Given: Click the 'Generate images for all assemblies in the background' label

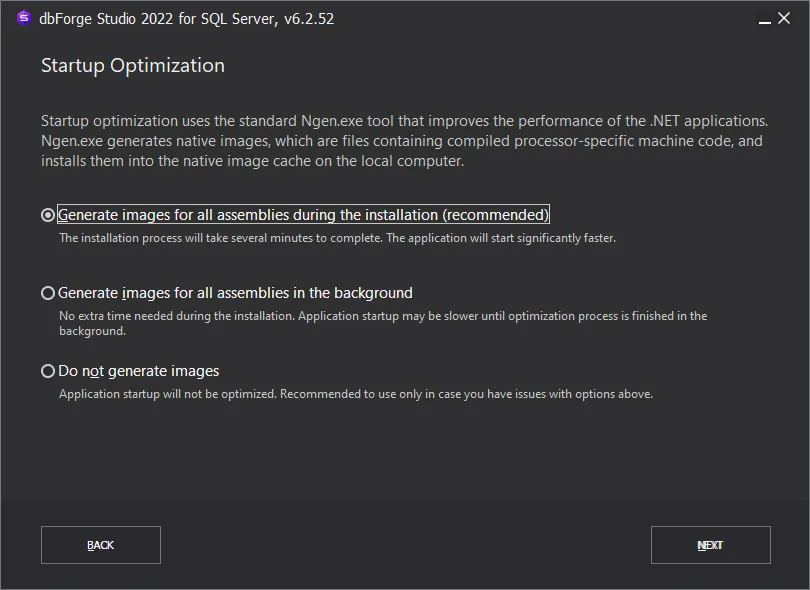Looking at the screenshot, I should coord(235,293).
